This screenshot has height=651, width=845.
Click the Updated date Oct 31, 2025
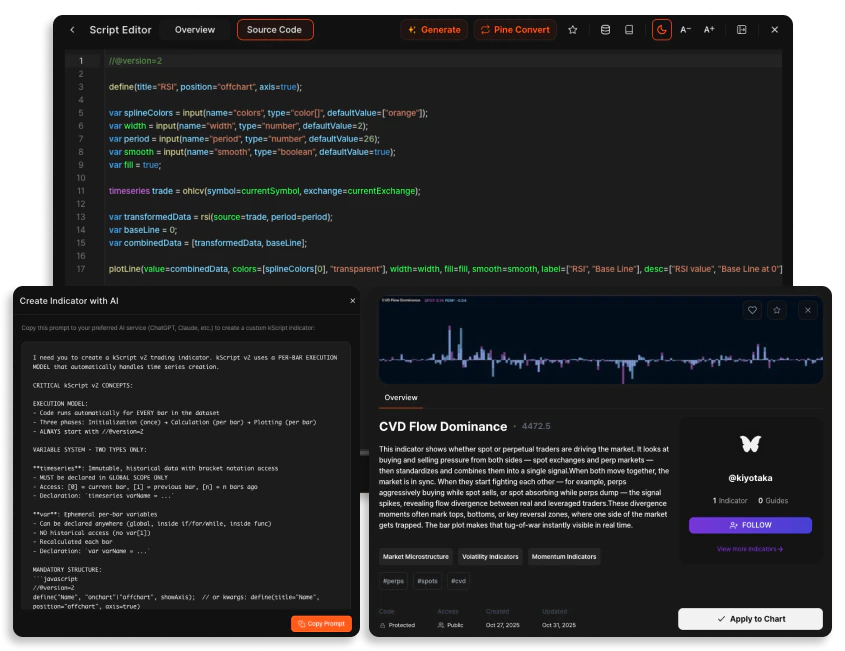coord(559,625)
